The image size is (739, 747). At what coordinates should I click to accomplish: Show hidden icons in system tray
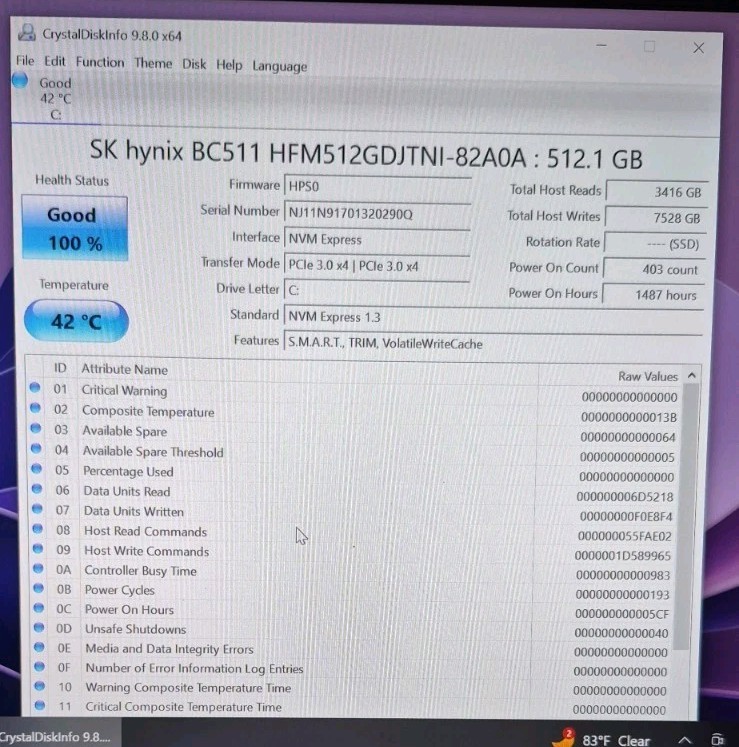point(685,740)
